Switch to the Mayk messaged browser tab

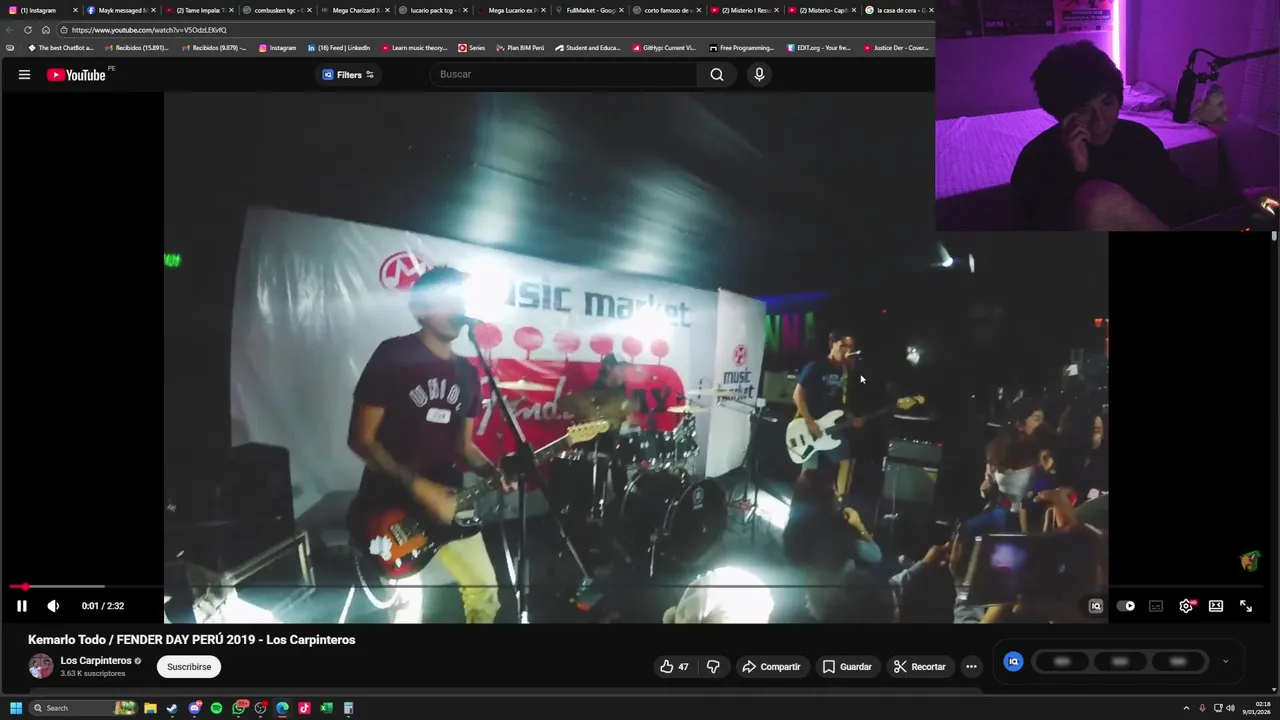(121, 10)
